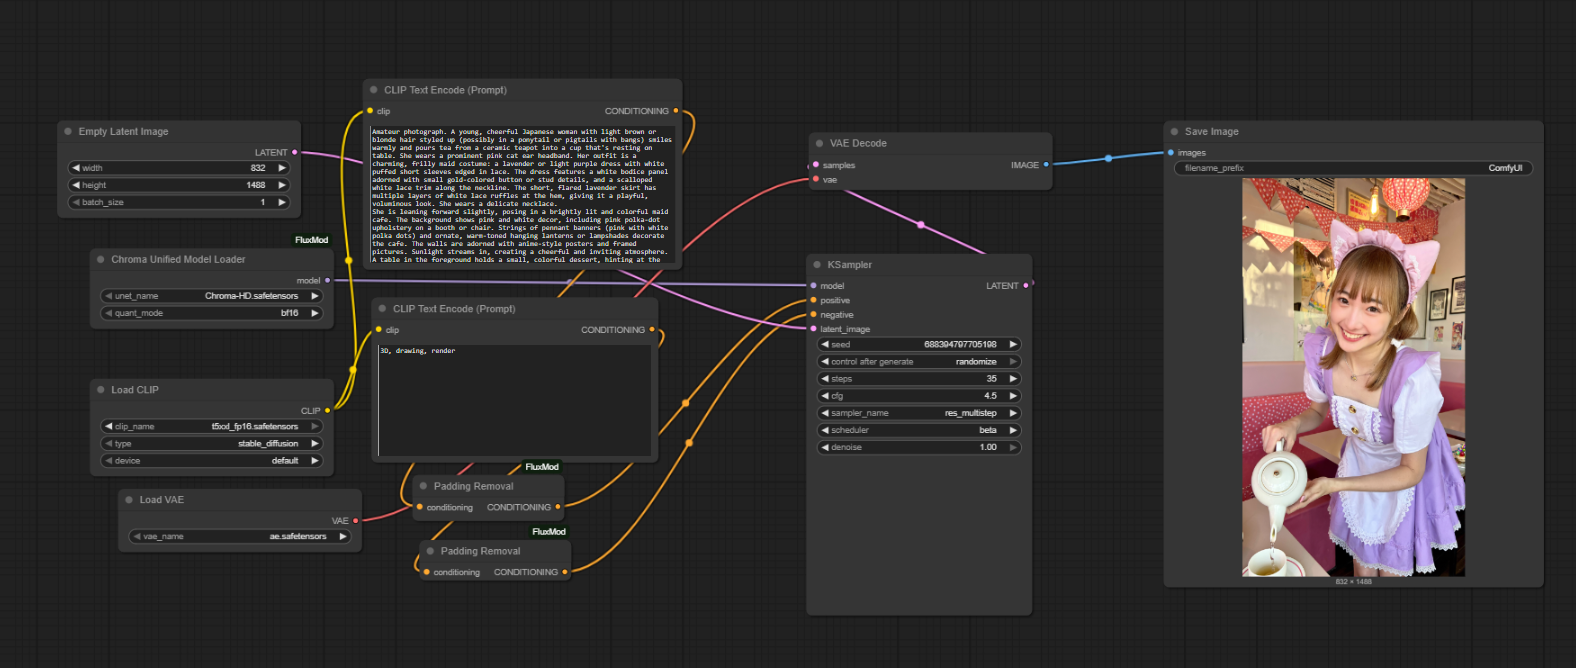Open the clip_name t5xxl dropdown
Screen dimensions: 1576x668
pyautogui.click(x=212, y=426)
